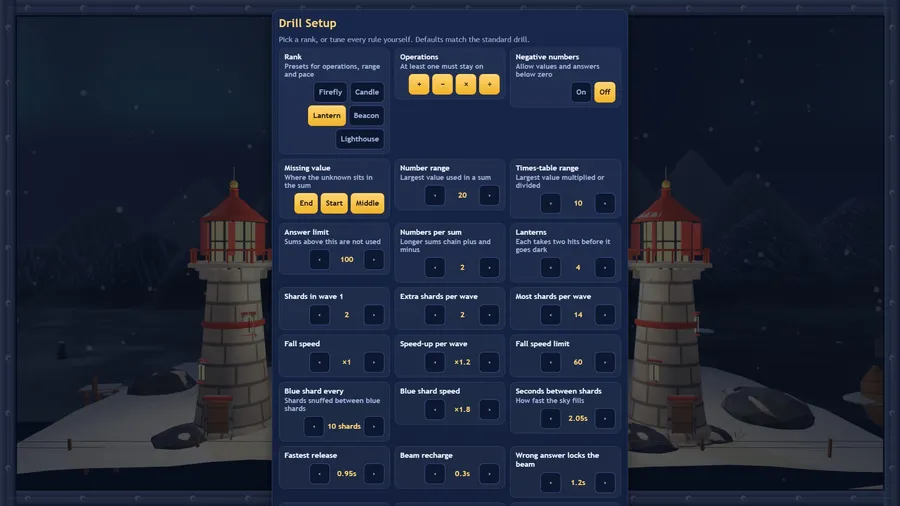Image resolution: width=900 pixels, height=506 pixels.
Task: Choose the Lantern rank preset
Action: click(327, 115)
